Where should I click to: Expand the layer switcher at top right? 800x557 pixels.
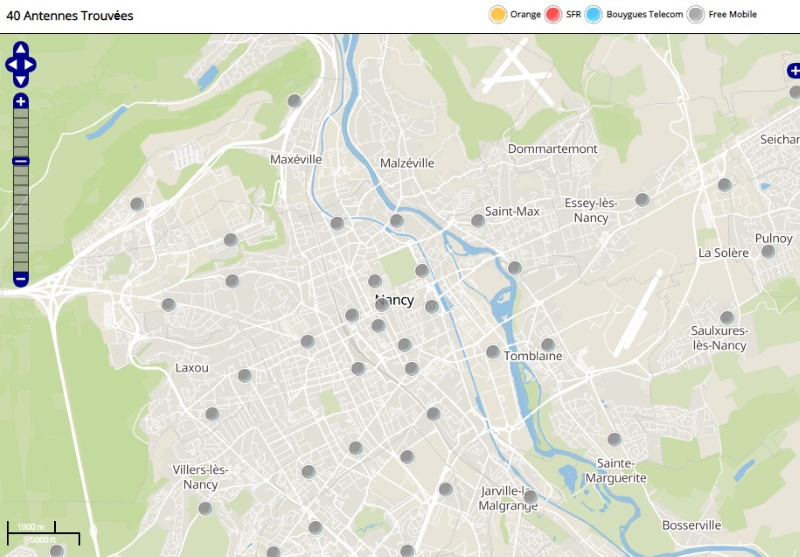click(793, 71)
